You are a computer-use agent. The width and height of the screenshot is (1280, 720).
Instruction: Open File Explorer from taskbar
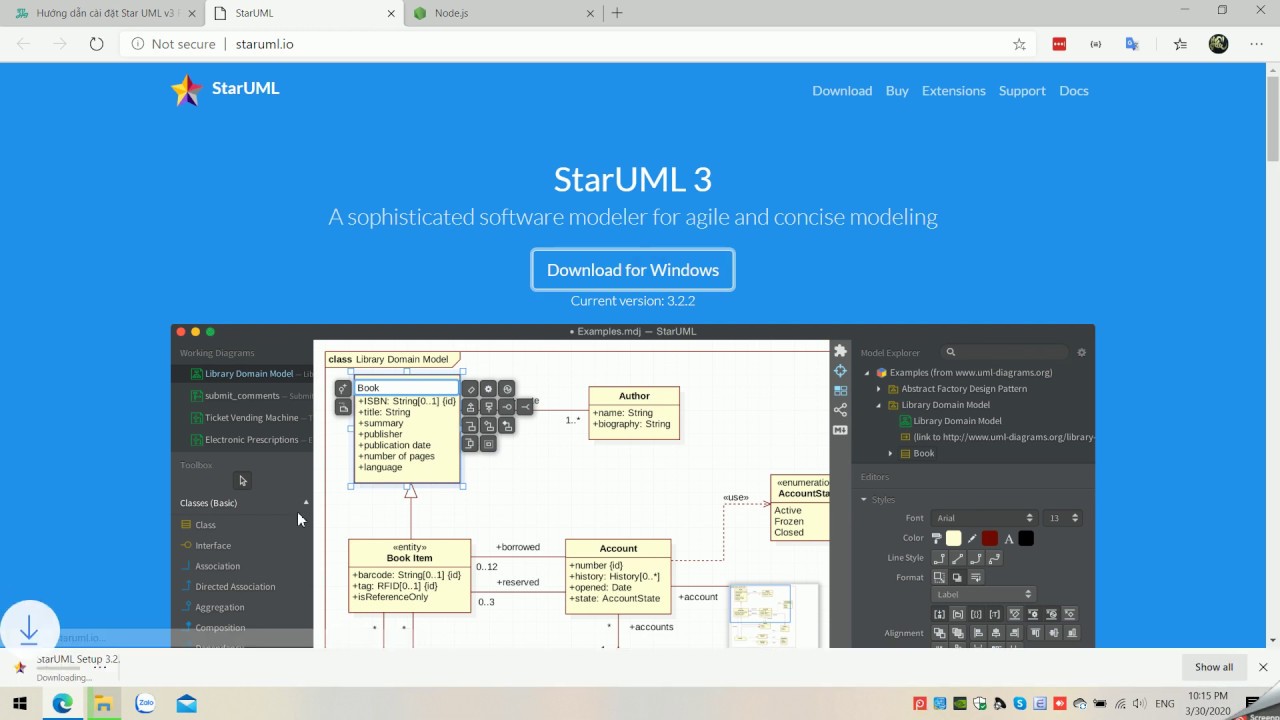click(103, 704)
